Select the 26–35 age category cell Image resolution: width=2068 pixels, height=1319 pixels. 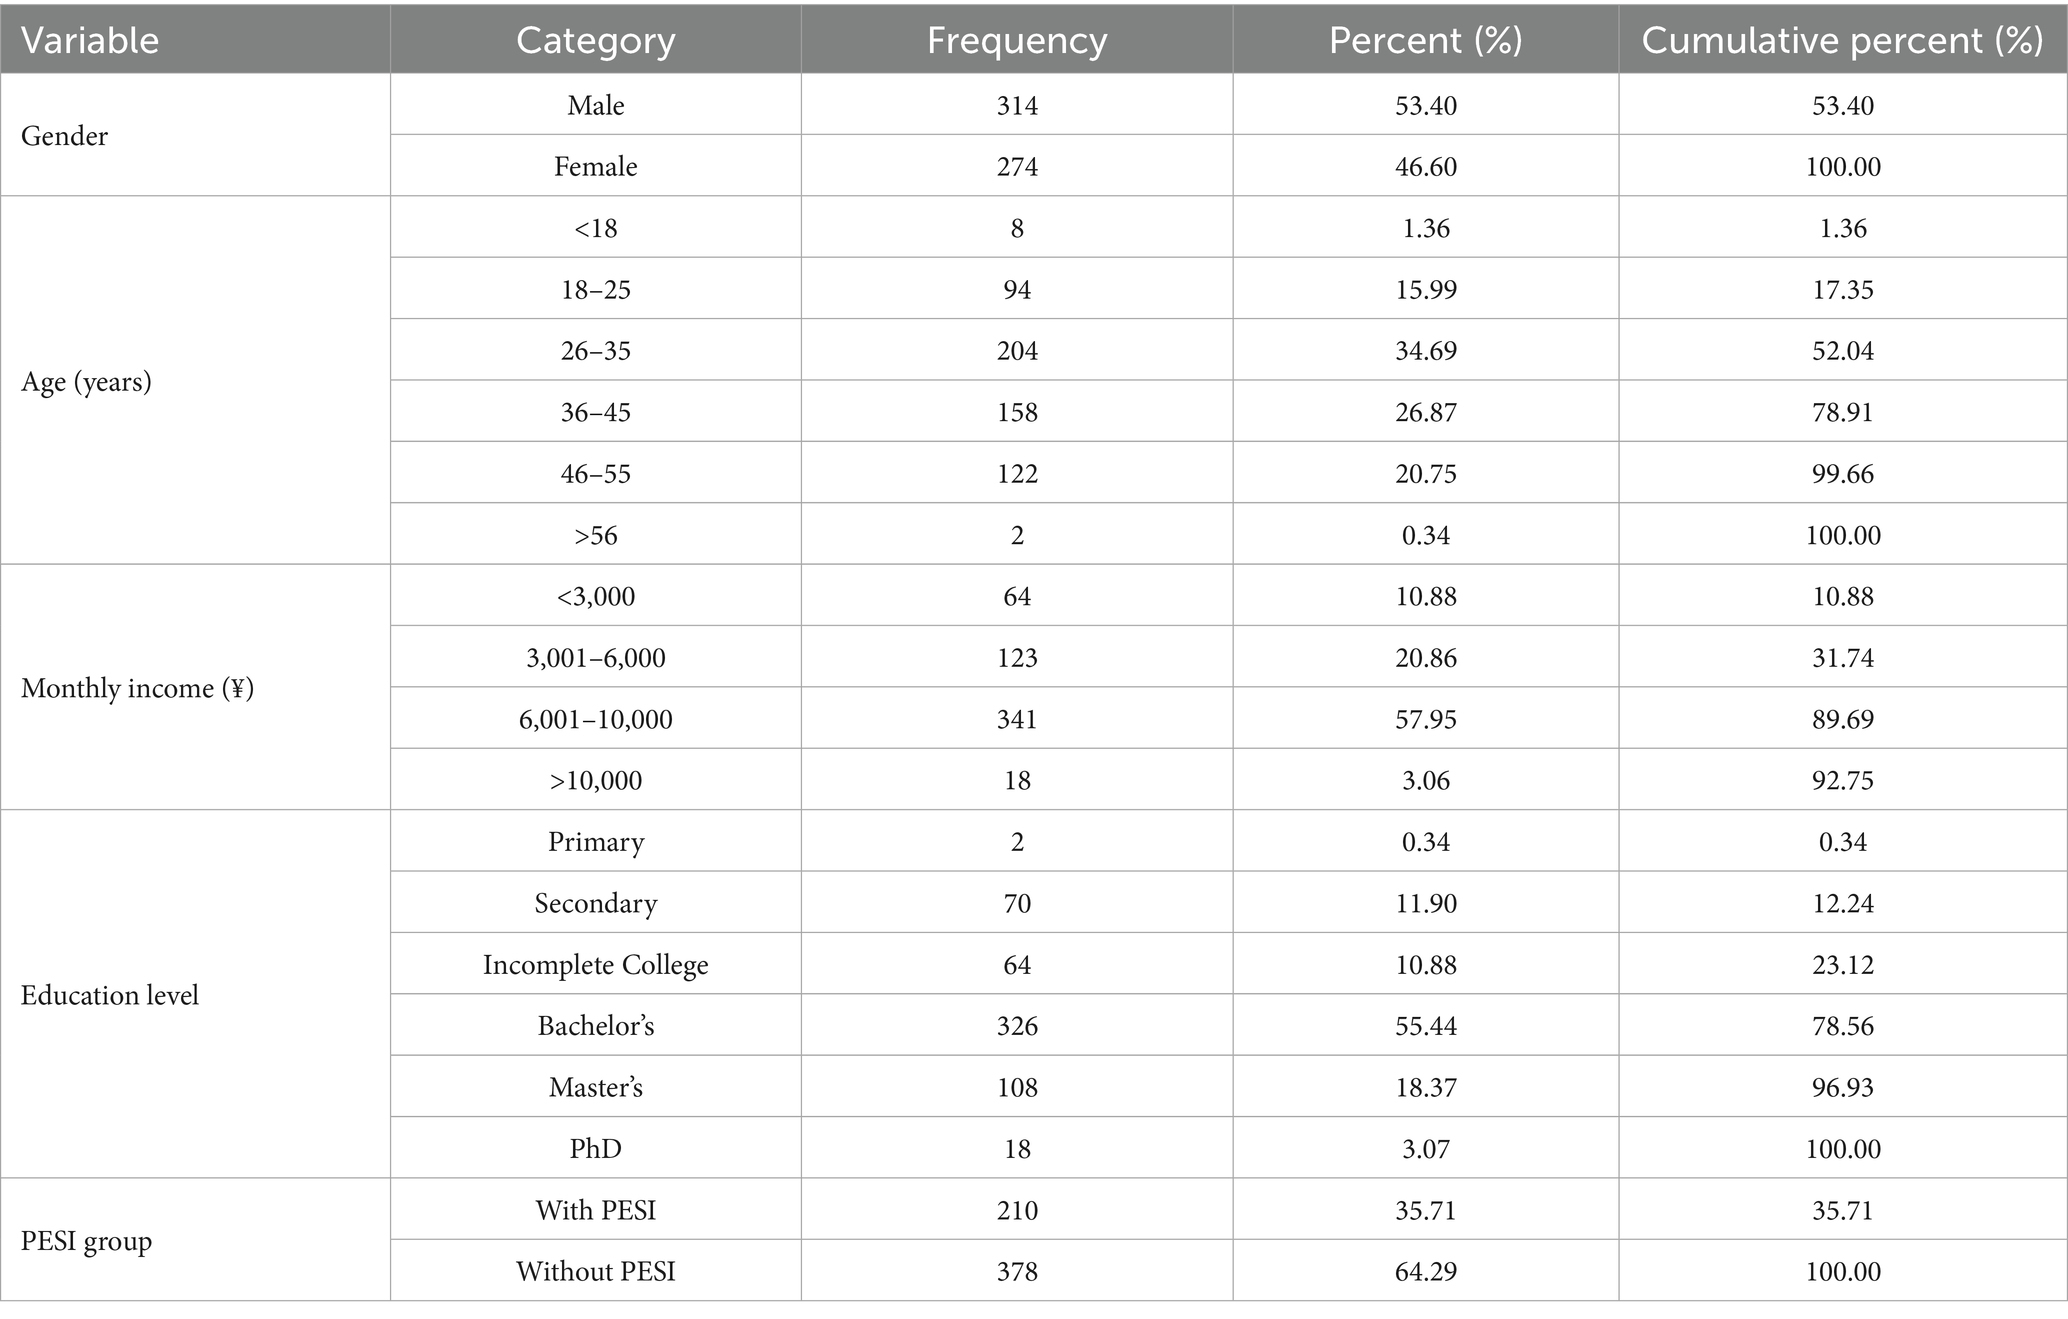point(595,351)
